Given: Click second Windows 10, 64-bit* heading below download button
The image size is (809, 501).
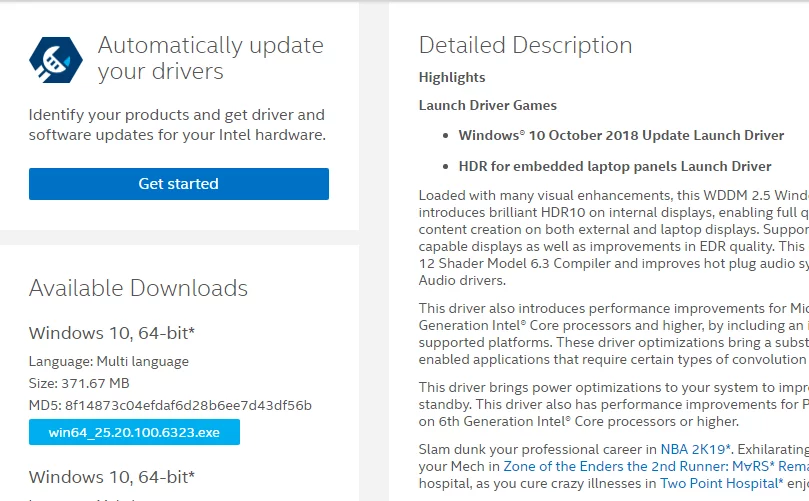Looking at the screenshot, I should click(112, 477).
